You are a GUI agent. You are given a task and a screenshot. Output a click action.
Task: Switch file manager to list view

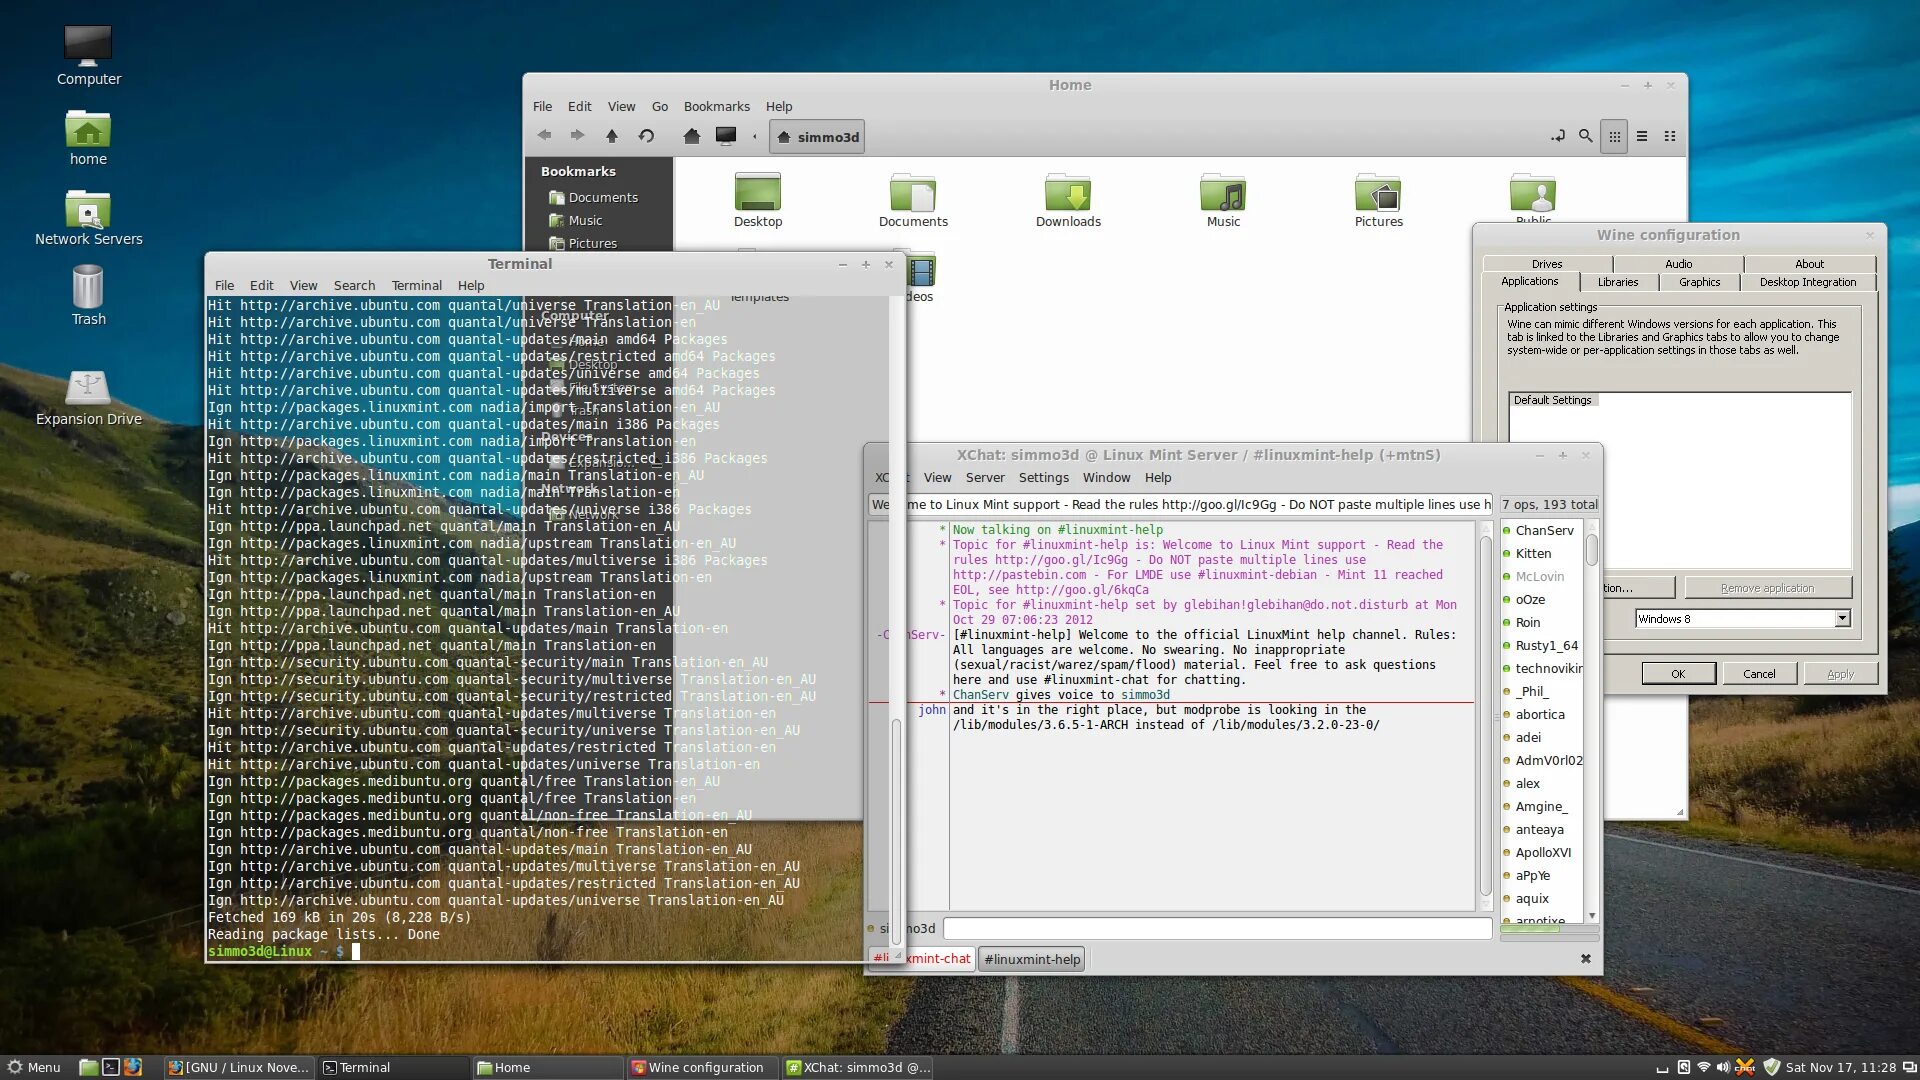(1642, 136)
